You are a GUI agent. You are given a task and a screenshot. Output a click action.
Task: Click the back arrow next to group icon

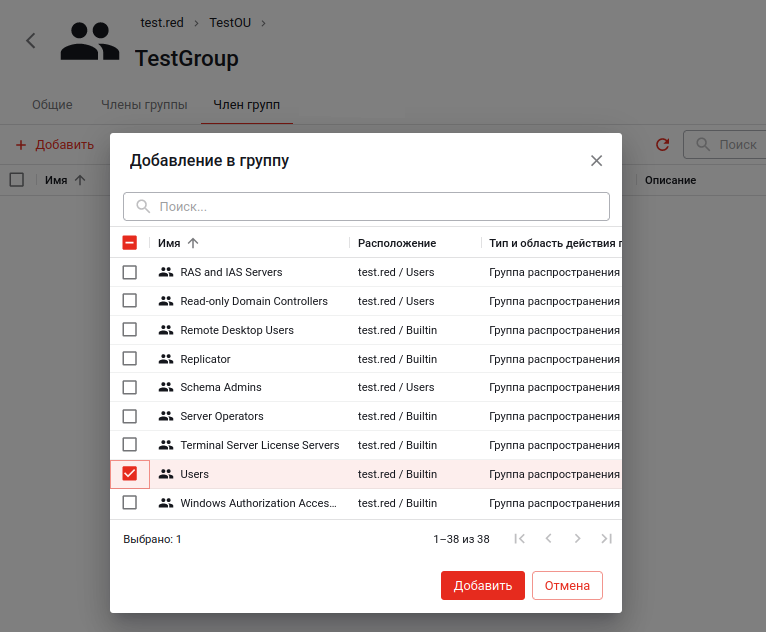(x=31, y=40)
